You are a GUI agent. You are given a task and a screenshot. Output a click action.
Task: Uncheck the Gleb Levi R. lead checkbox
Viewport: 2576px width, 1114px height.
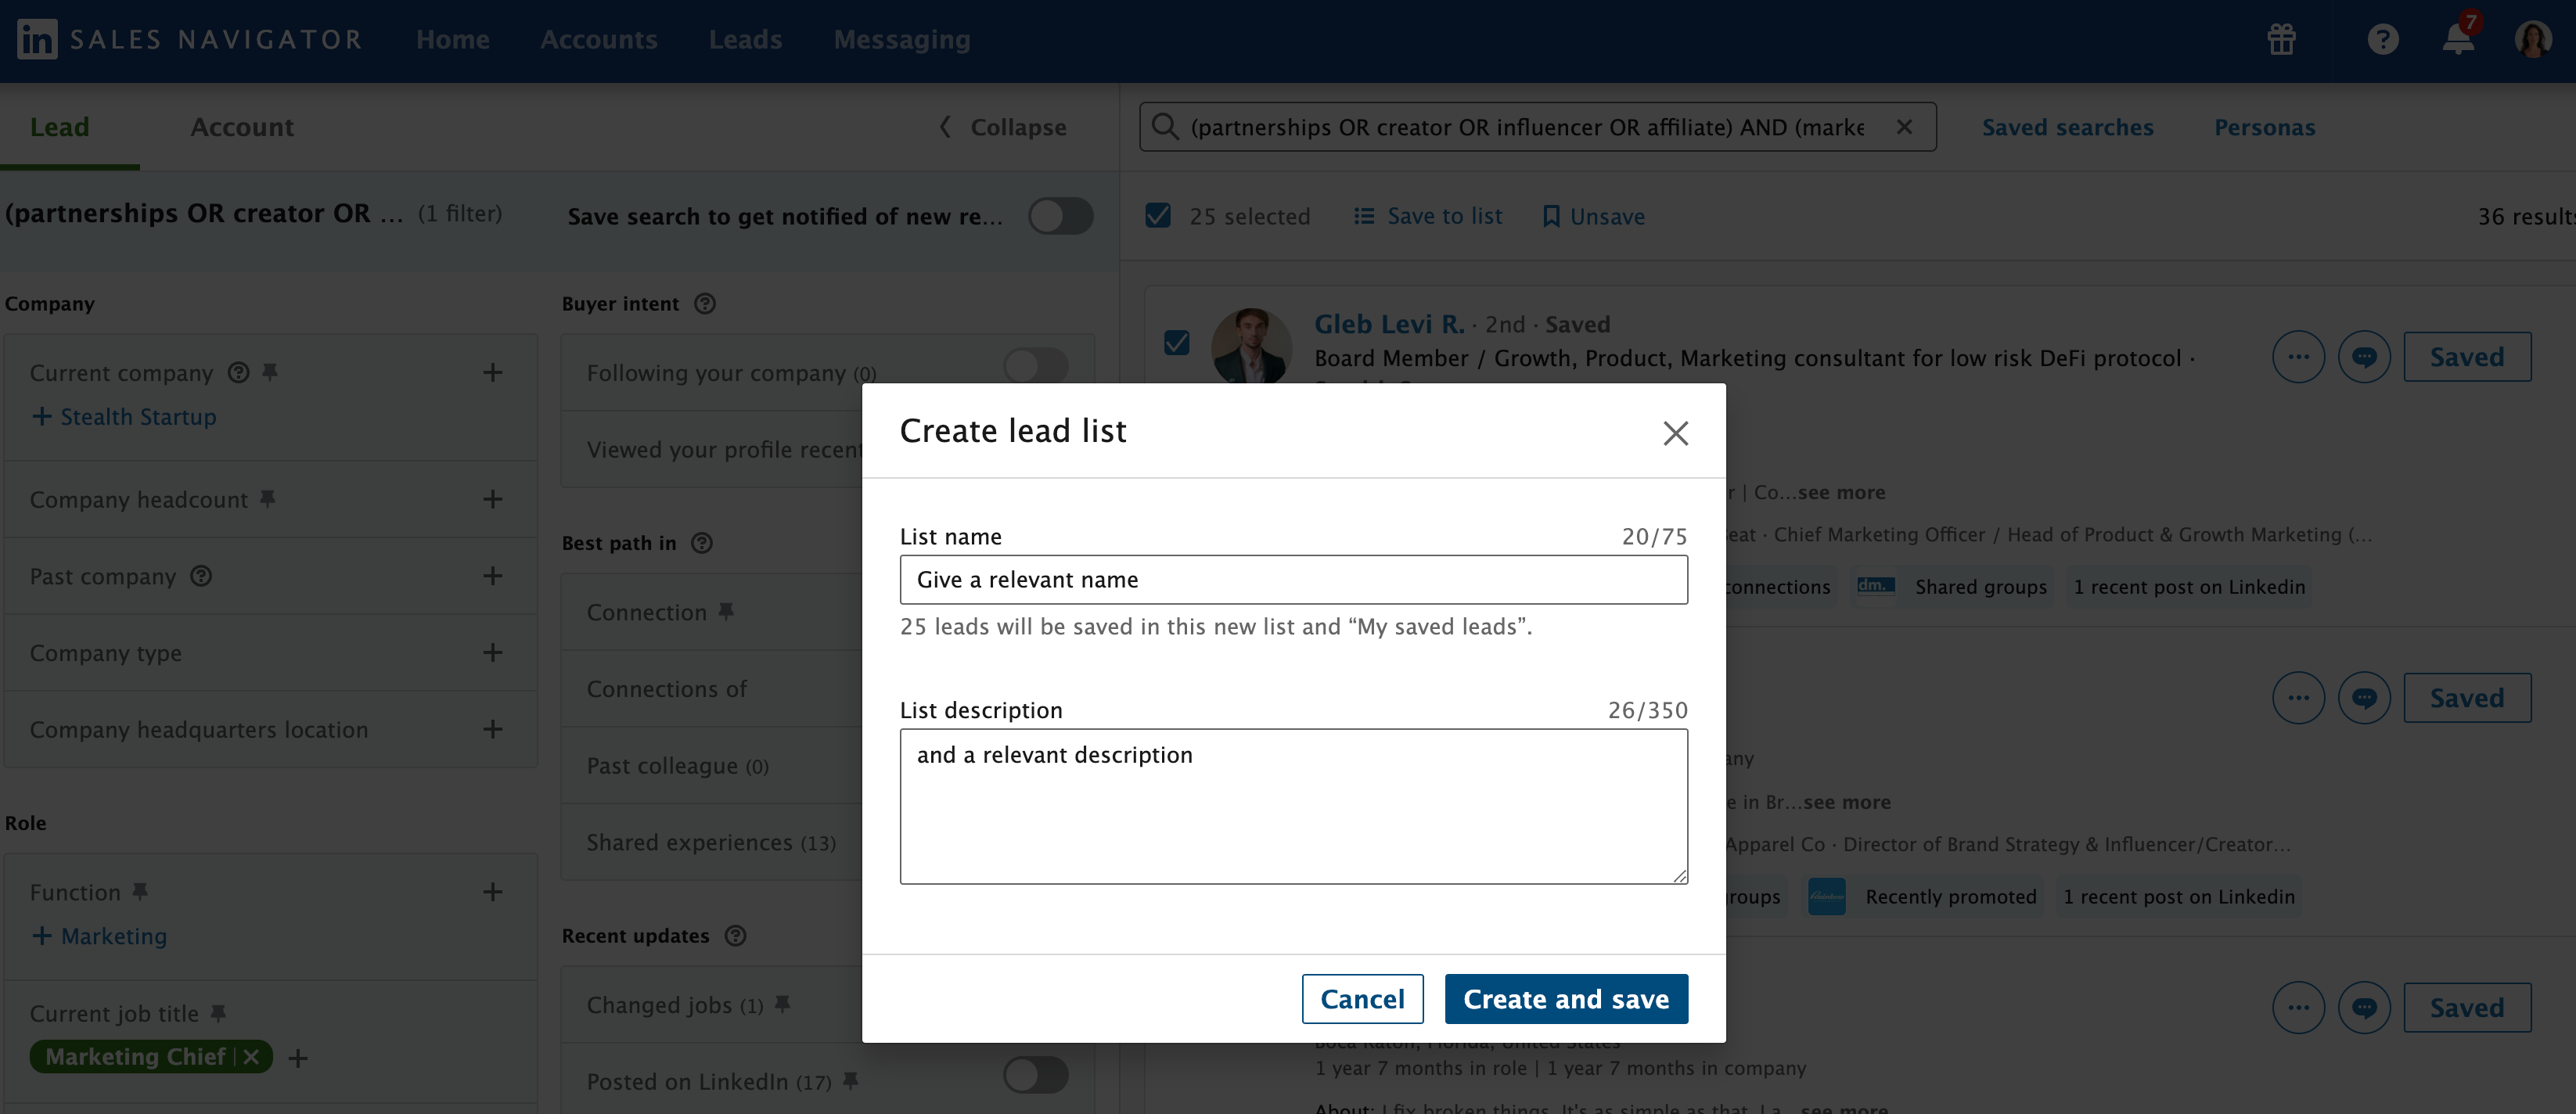click(1177, 343)
